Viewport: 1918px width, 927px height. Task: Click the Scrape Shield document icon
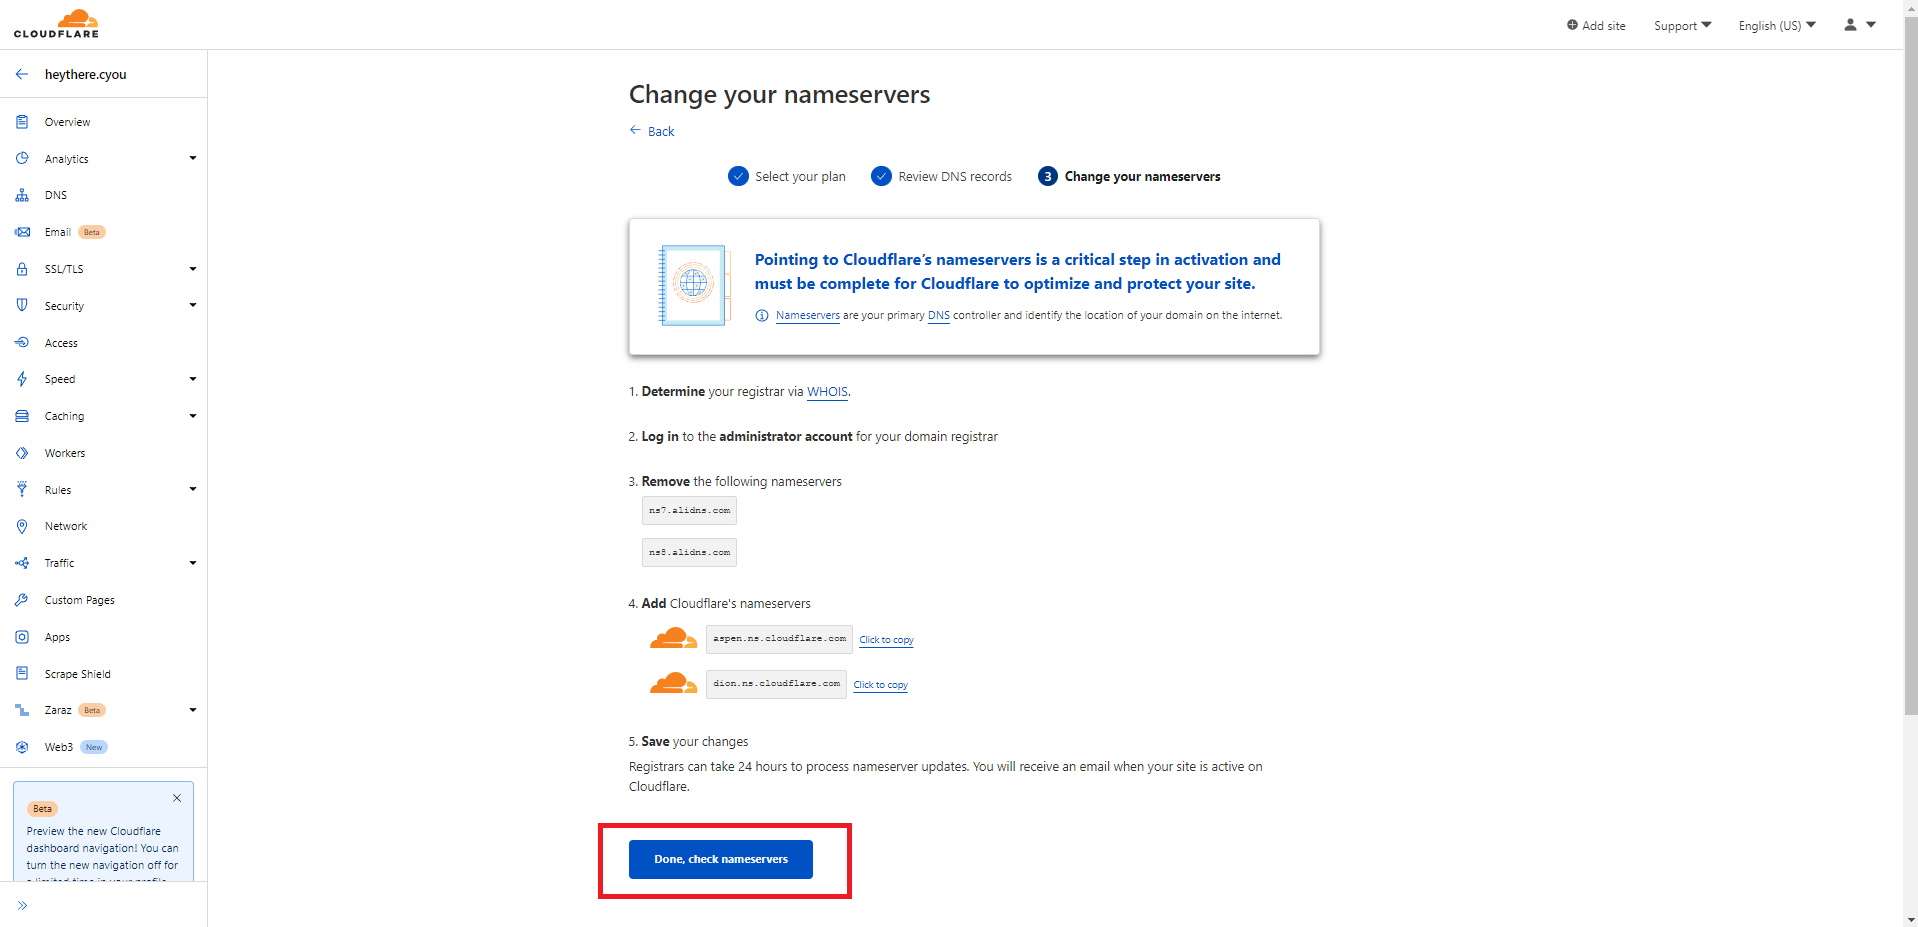22,674
